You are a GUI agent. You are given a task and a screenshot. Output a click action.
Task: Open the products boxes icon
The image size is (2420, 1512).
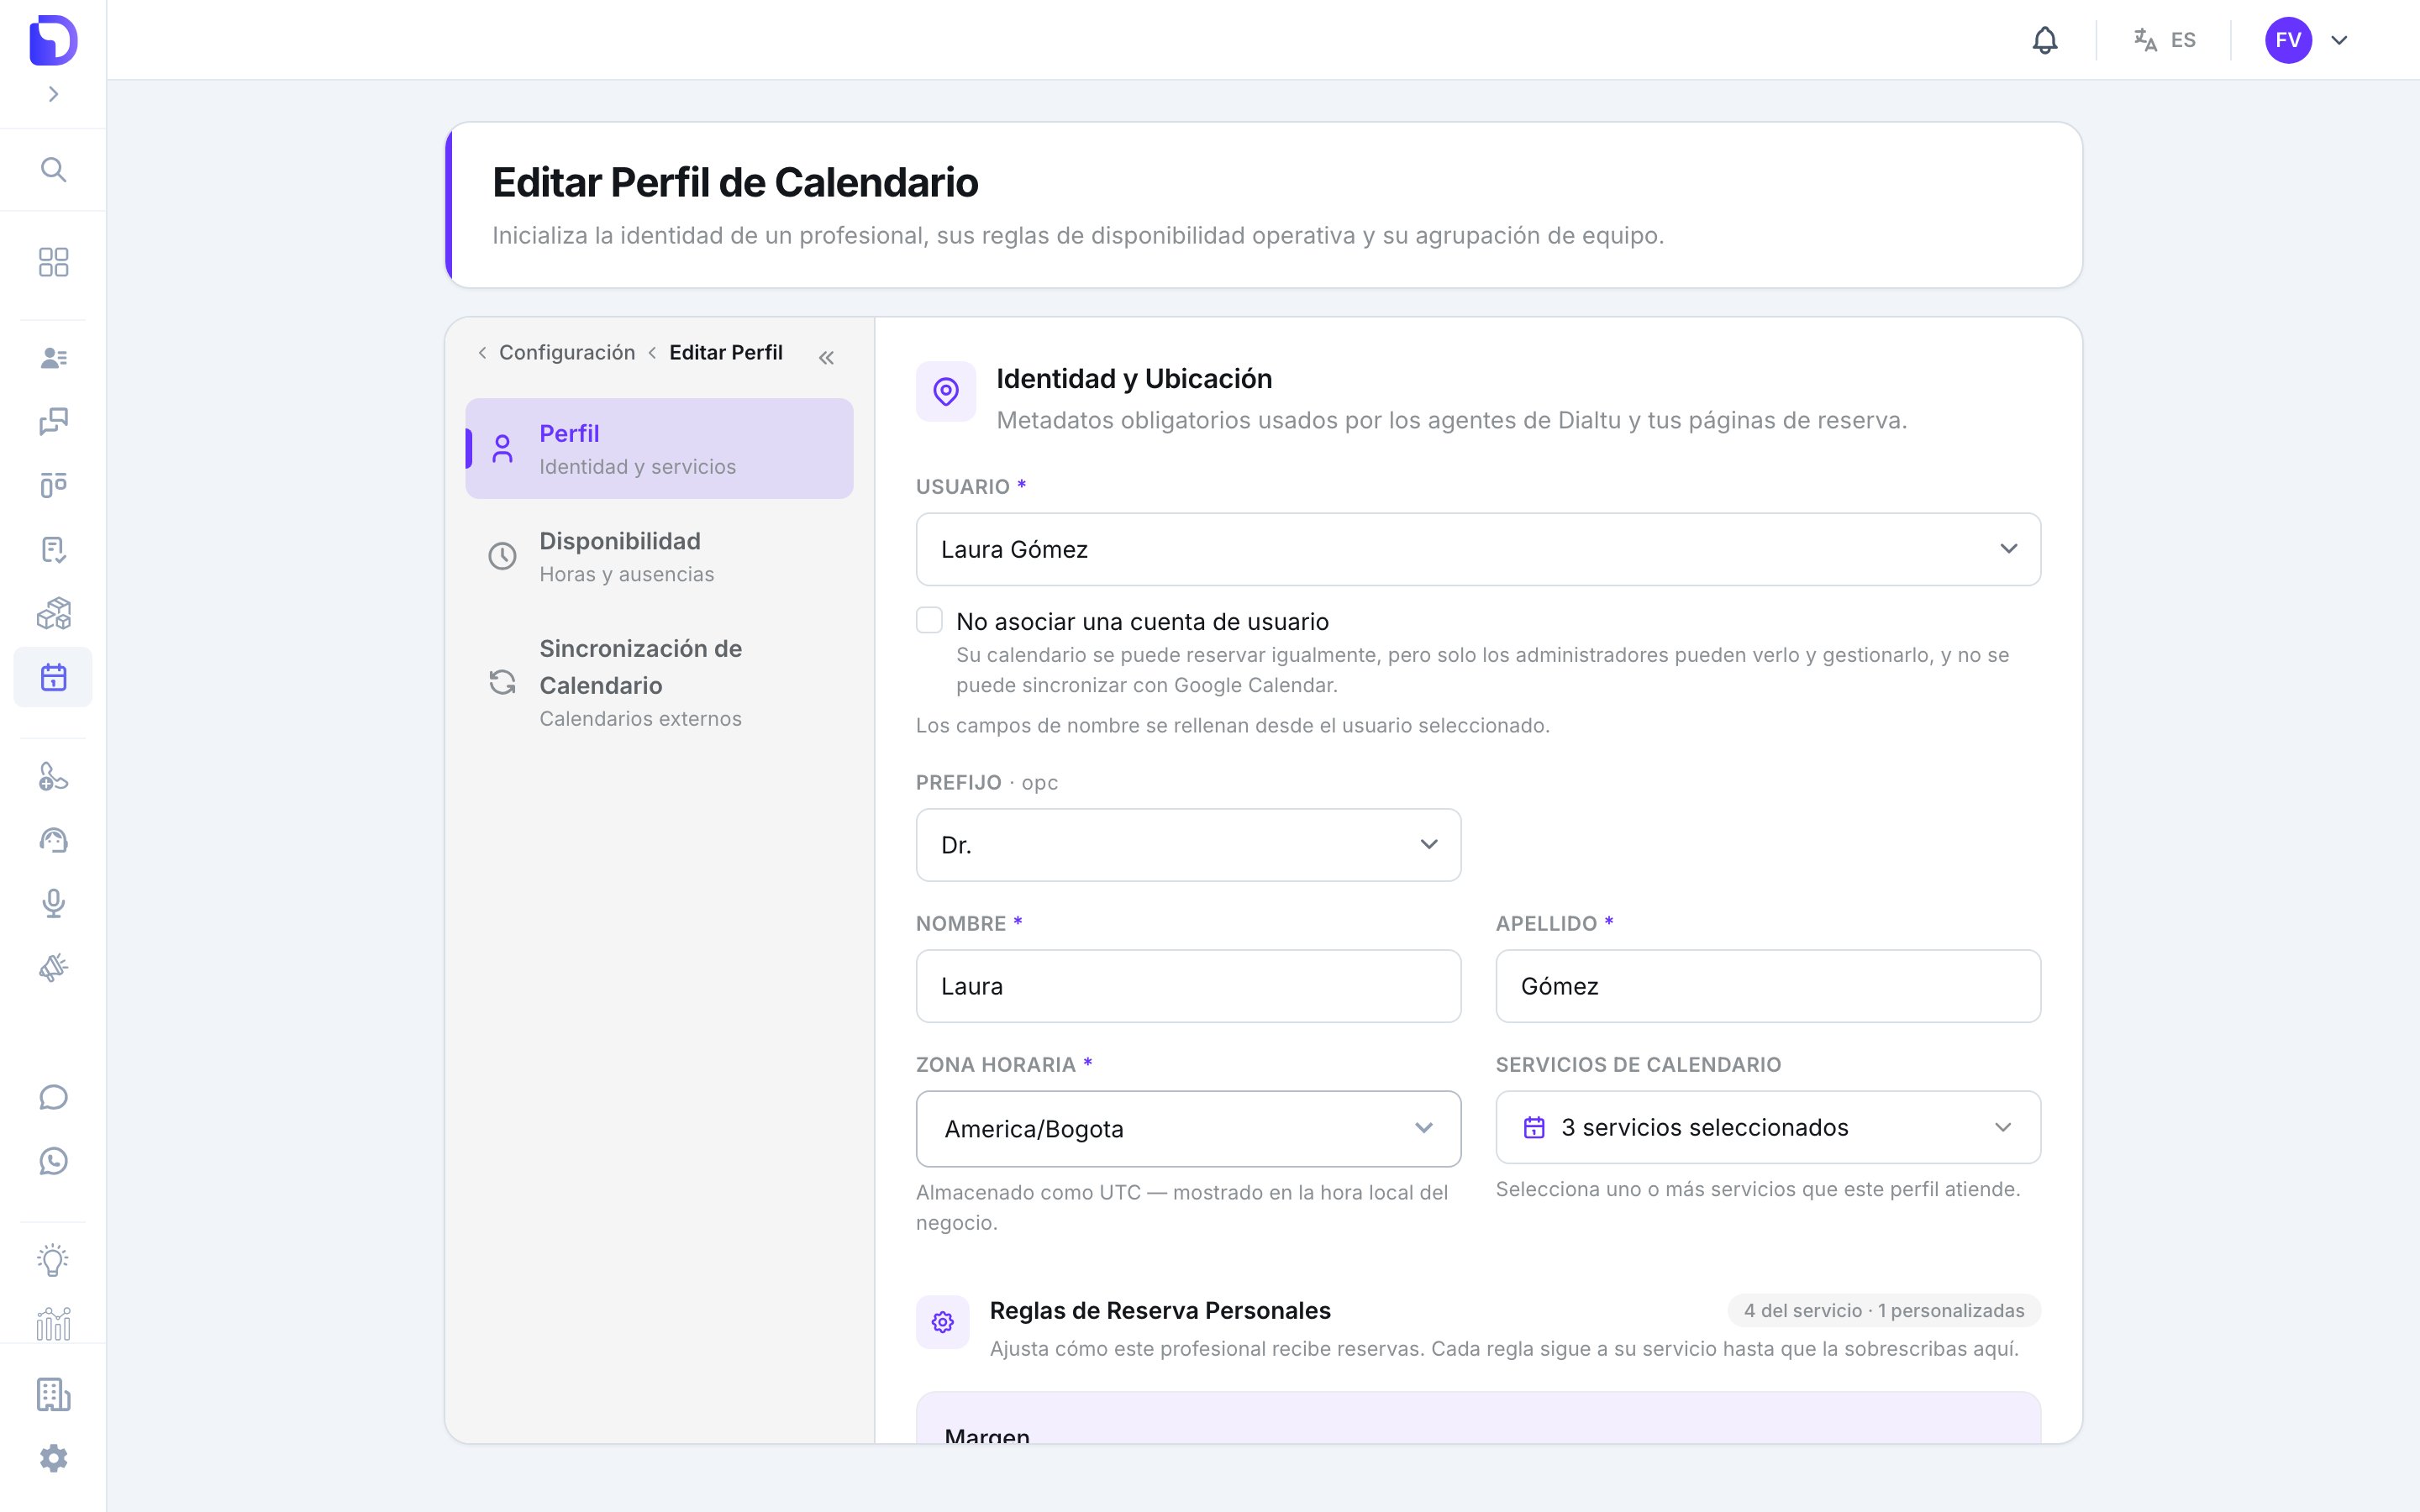click(54, 613)
